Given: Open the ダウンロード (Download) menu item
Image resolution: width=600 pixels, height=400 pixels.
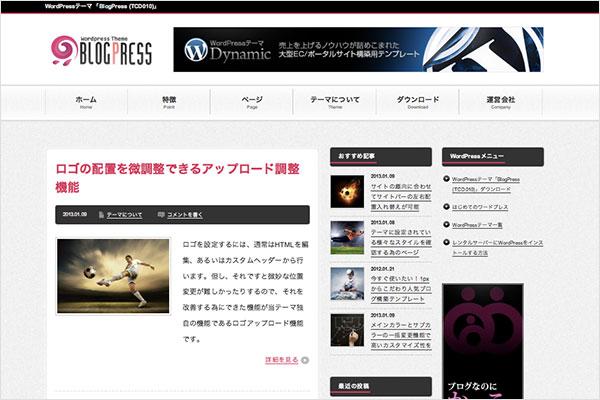Looking at the screenshot, I should tap(418, 103).
